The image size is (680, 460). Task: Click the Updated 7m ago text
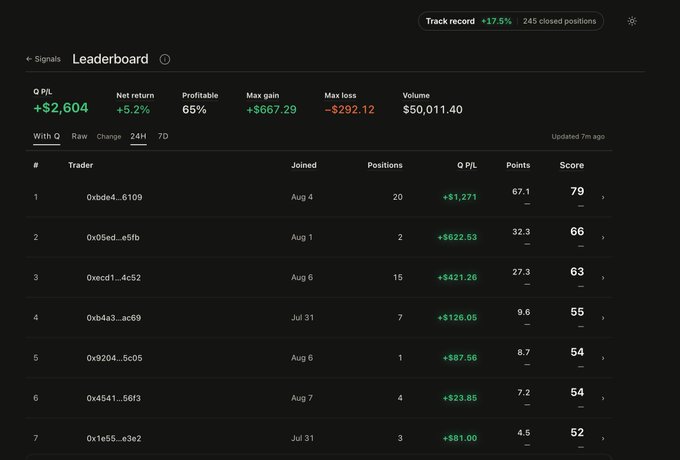pos(578,137)
